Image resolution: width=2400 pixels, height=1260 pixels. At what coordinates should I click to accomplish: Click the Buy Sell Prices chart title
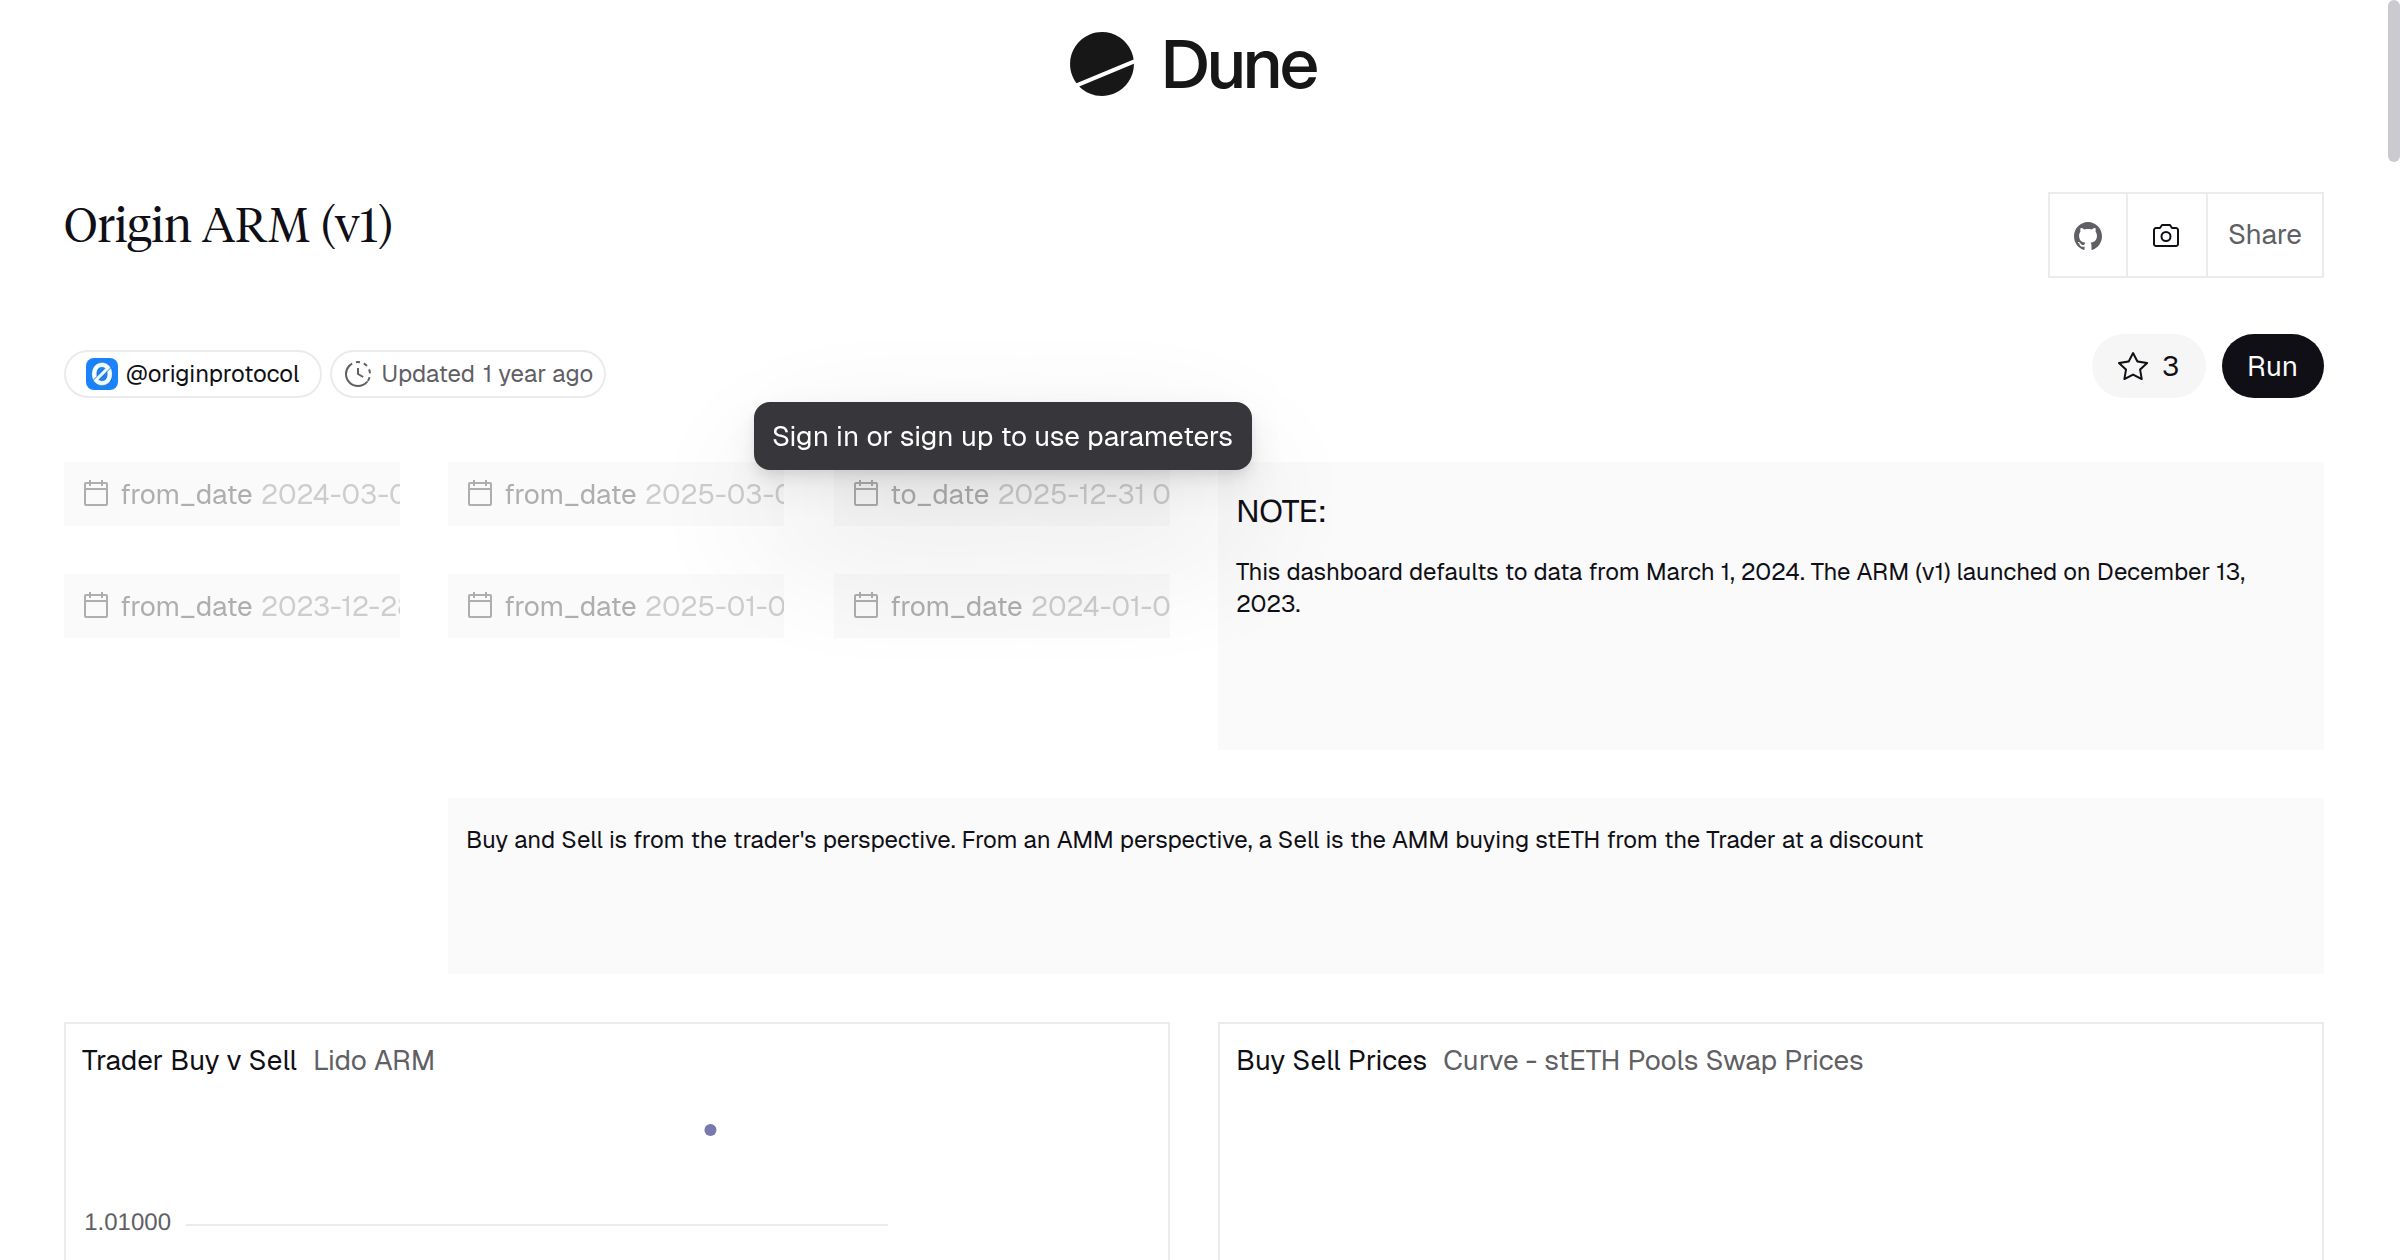click(1330, 1060)
